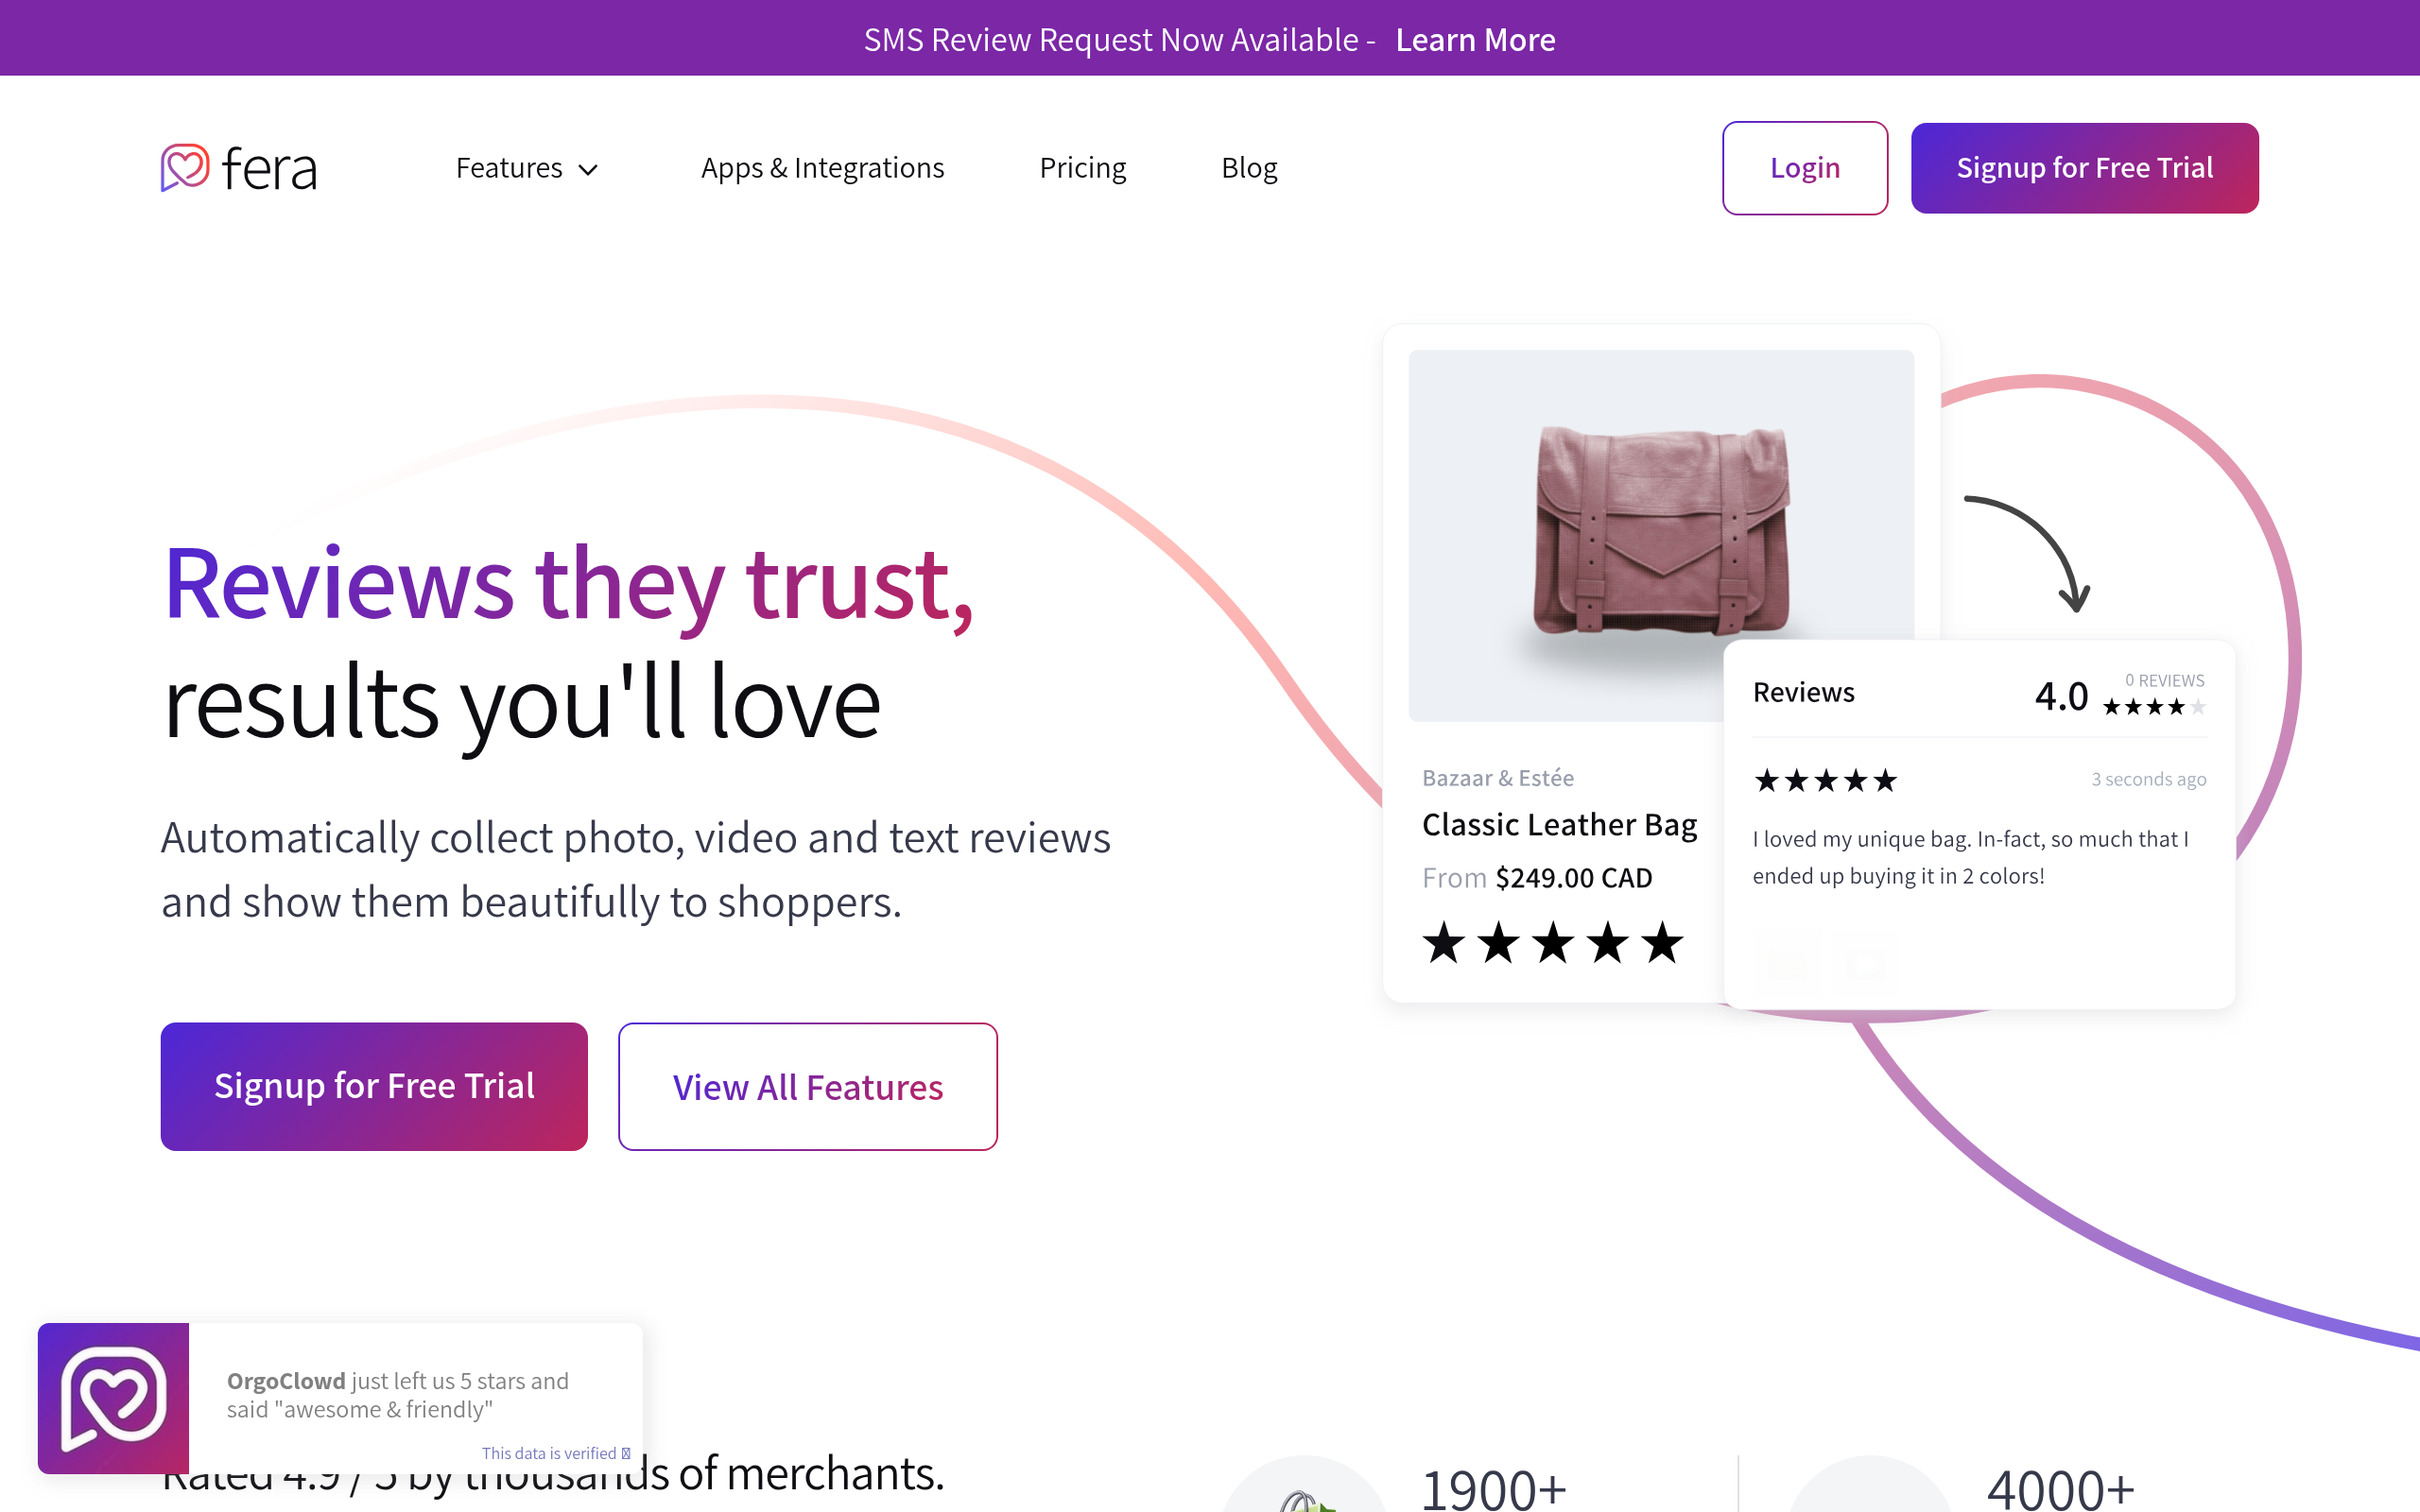Click the leather bag product image
The width and height of the screenshot is (2420, 1512).
(x=1661, y=535)
